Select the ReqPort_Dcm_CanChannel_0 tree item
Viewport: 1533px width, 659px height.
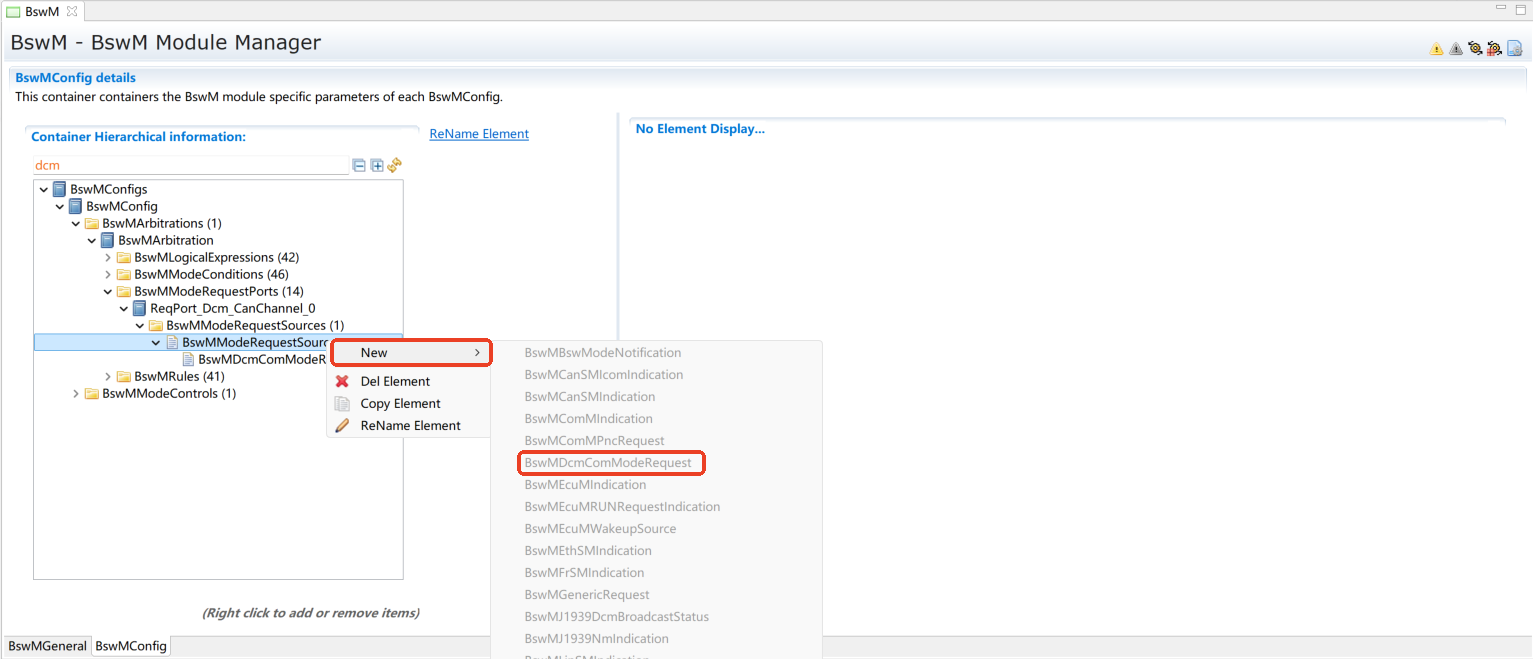pos(232,308)
